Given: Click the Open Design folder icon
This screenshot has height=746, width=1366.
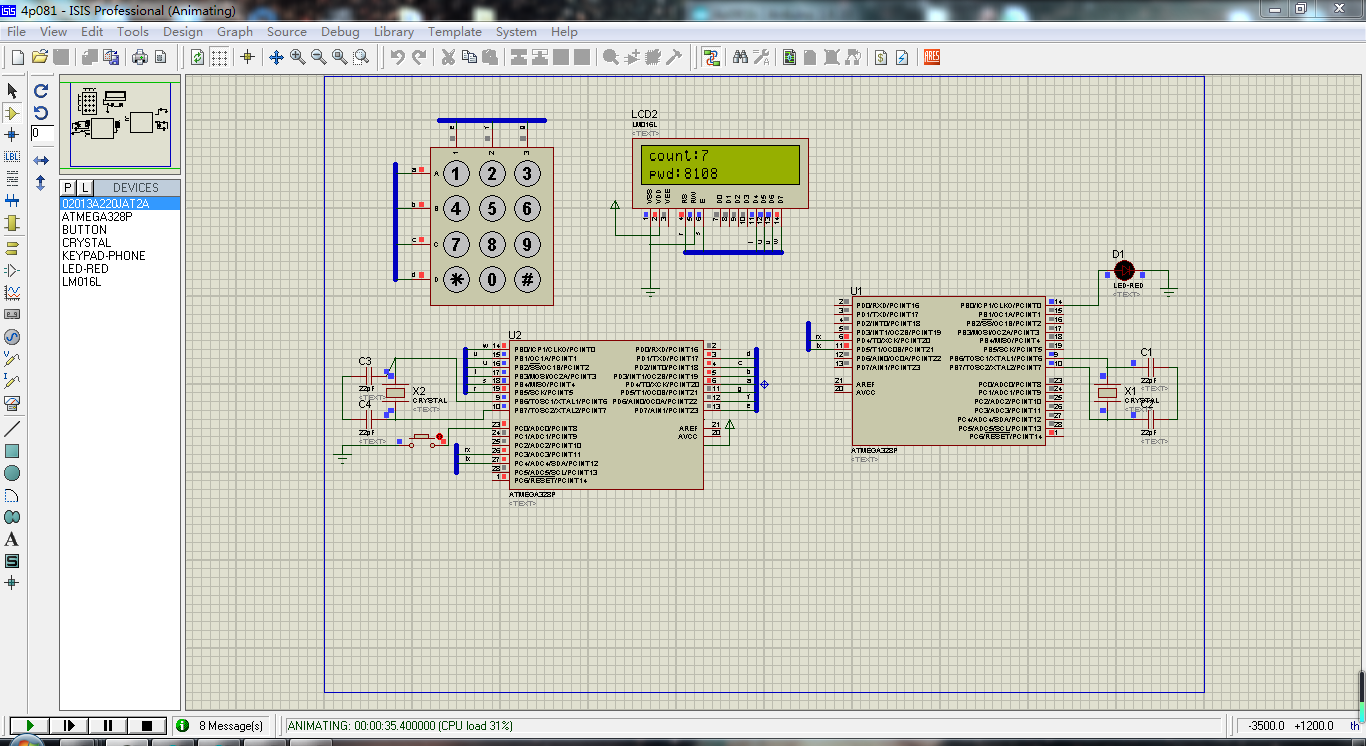Looking at the screenshot, I should click(40, 57).
